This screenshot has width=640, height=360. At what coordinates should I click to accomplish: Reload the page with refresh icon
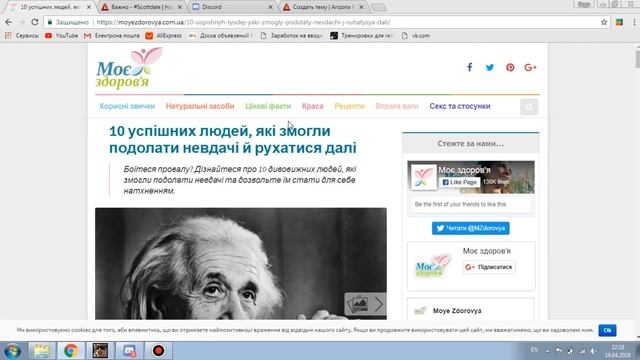pos(35,22)
